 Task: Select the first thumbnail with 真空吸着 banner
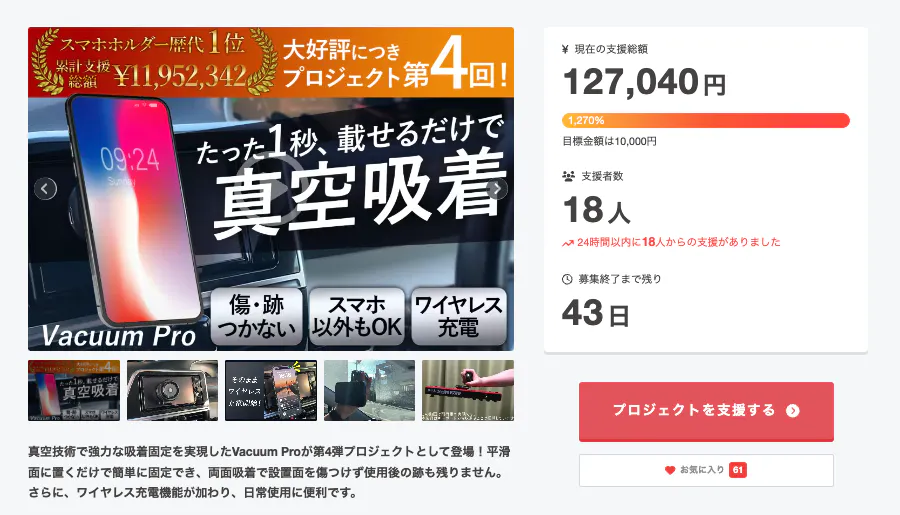(x=74, y=390)
